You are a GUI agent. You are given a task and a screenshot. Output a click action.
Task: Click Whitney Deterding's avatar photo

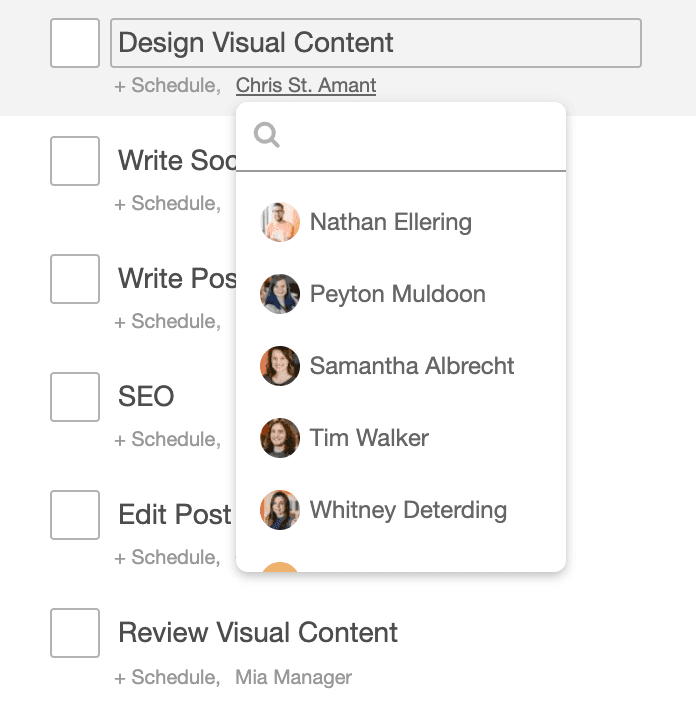[280, 510]
